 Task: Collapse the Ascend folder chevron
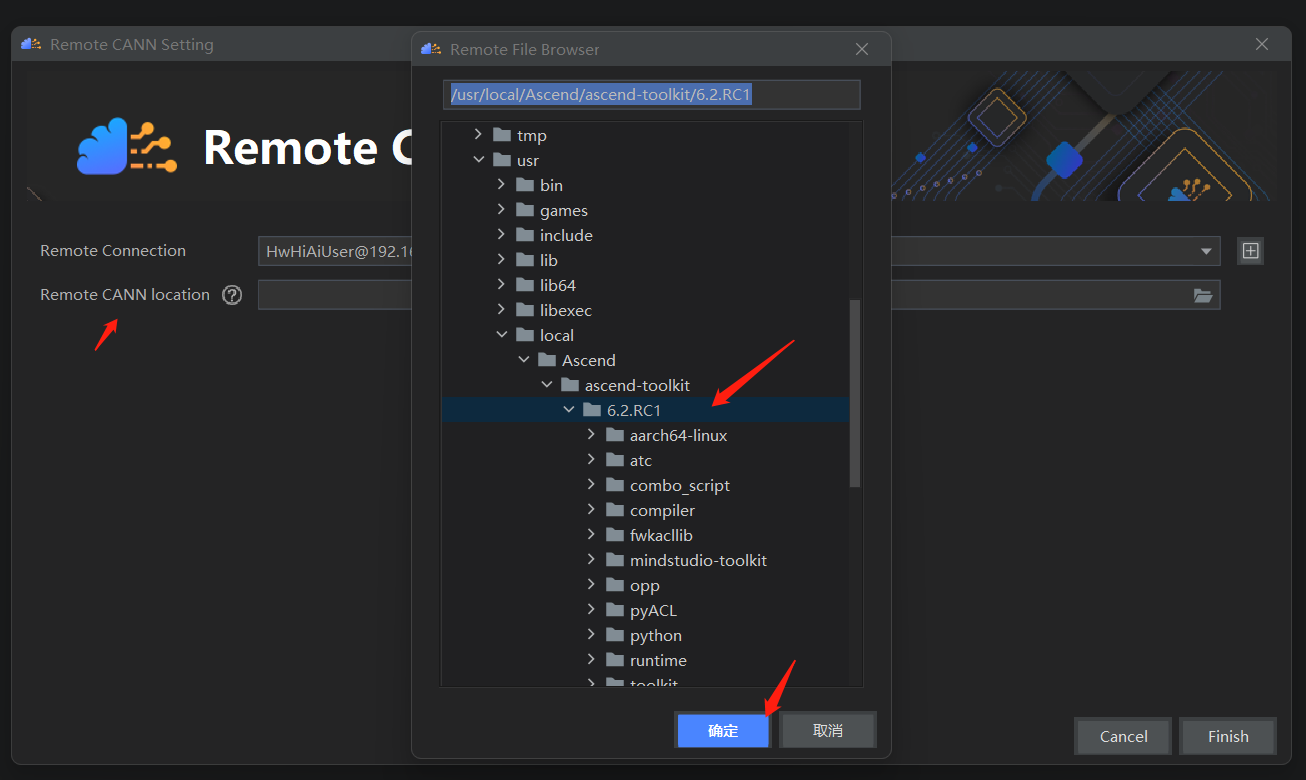click(x=524, y=360)
